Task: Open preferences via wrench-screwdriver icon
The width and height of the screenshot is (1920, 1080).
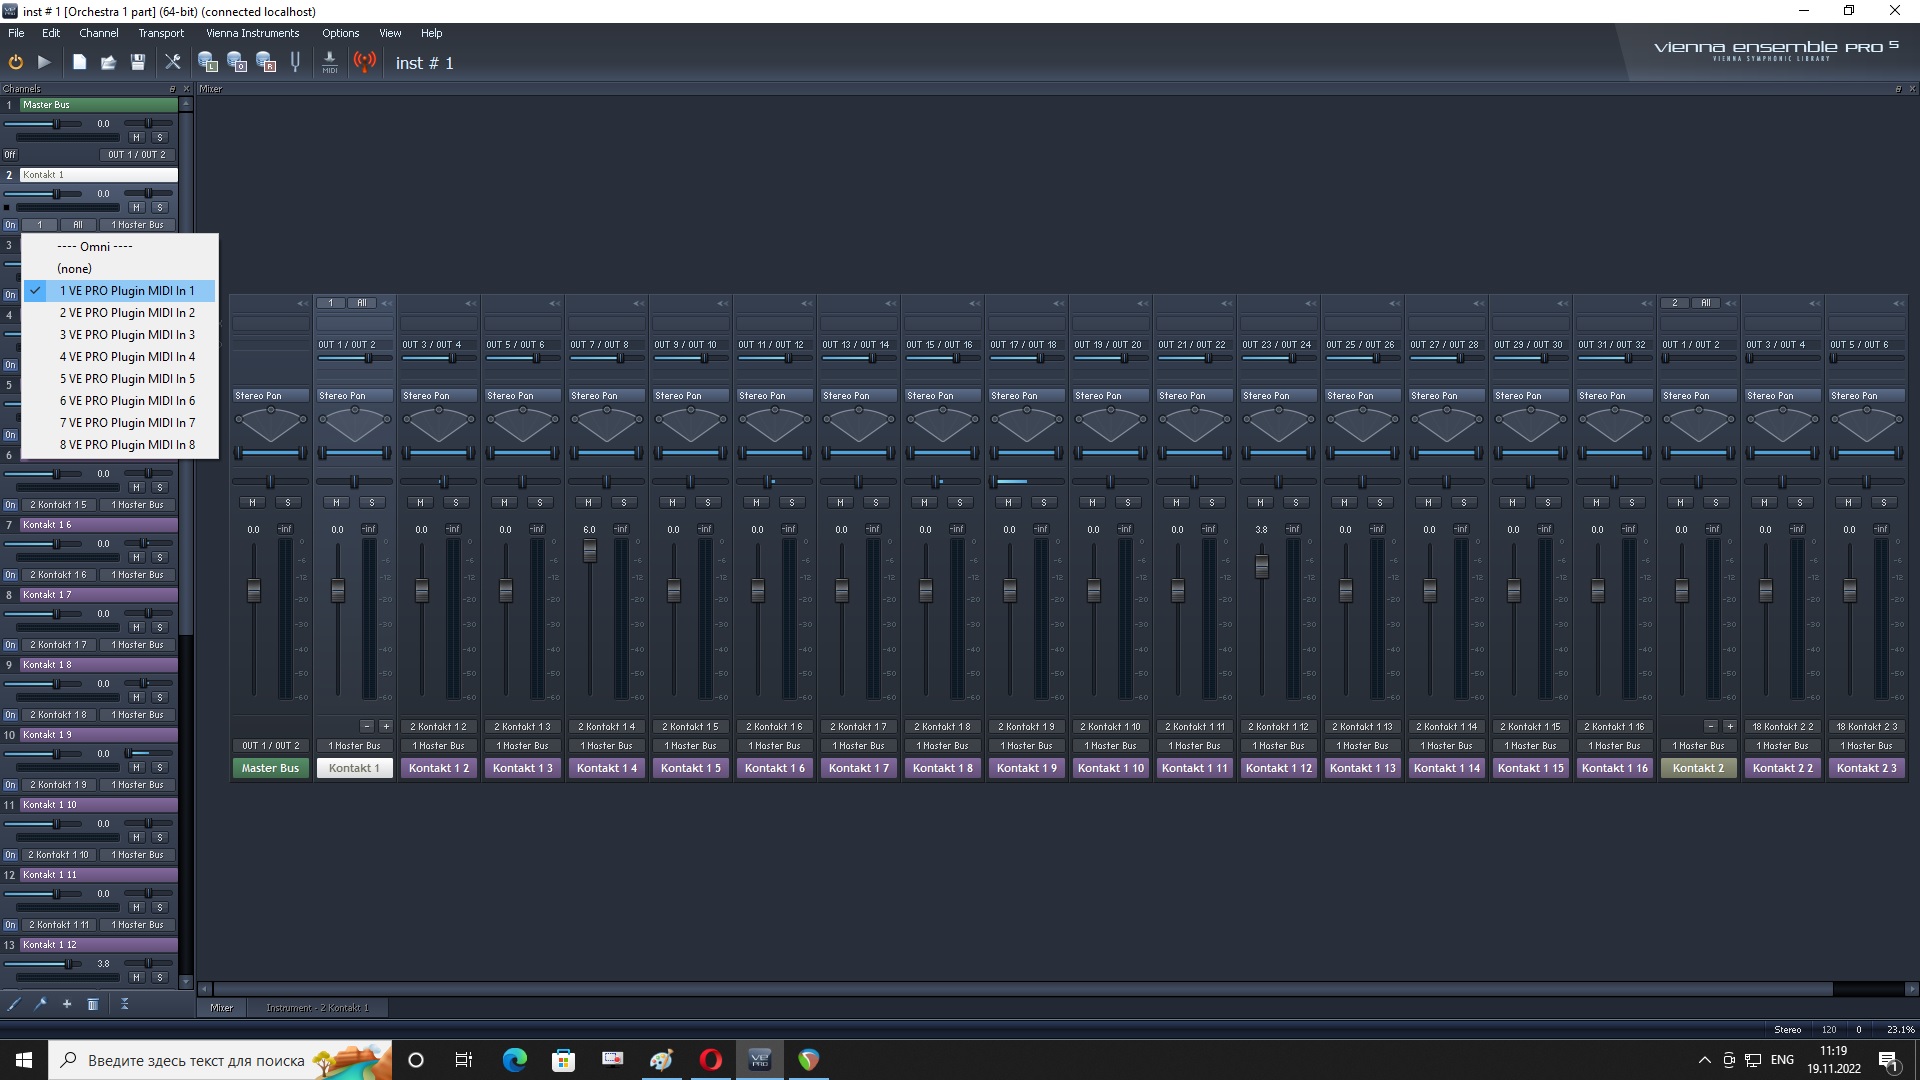Action: (173, 62)
